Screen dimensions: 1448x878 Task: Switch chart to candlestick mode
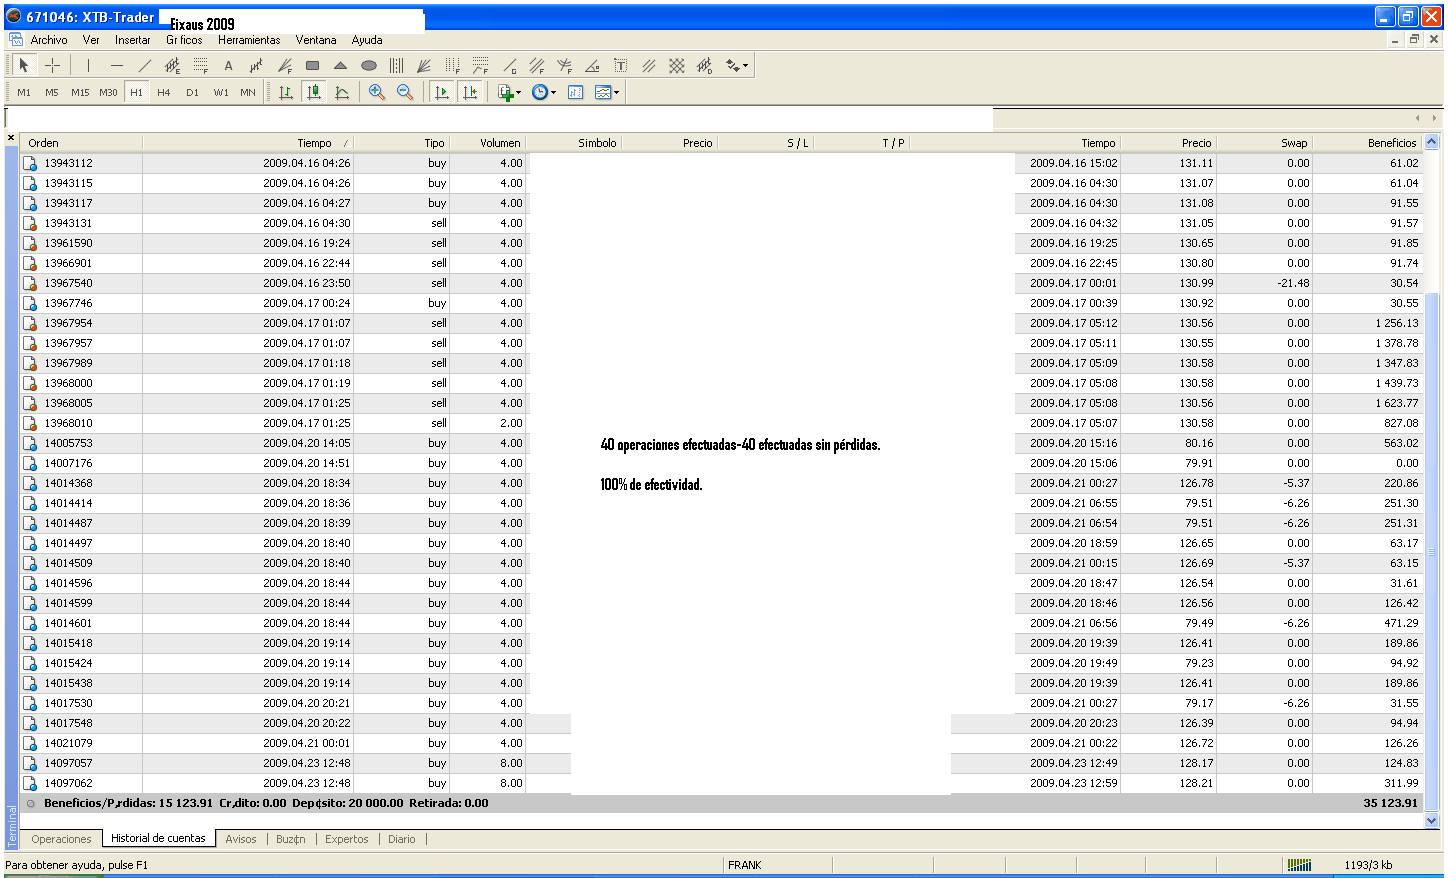(314, 92)
